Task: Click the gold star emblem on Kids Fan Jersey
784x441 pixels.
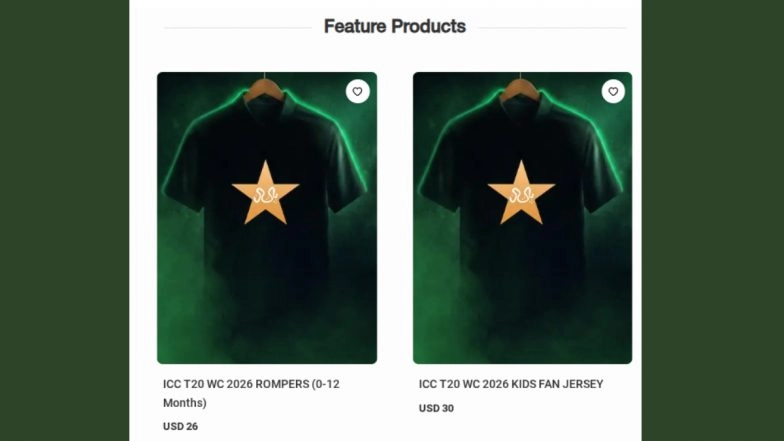Action: 521,191
